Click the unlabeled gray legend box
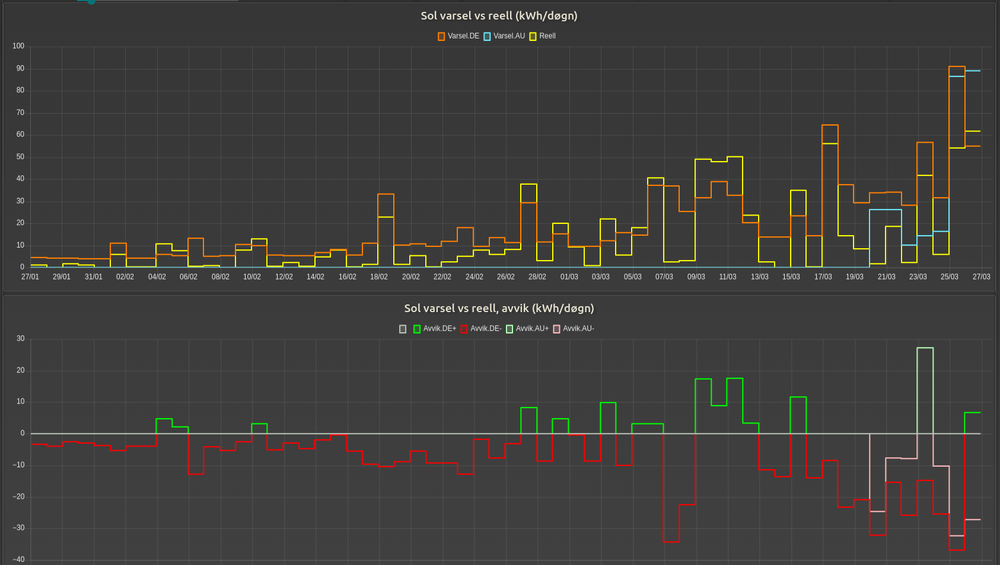This screenshot has height=565, width=1000. pos(403,328)
